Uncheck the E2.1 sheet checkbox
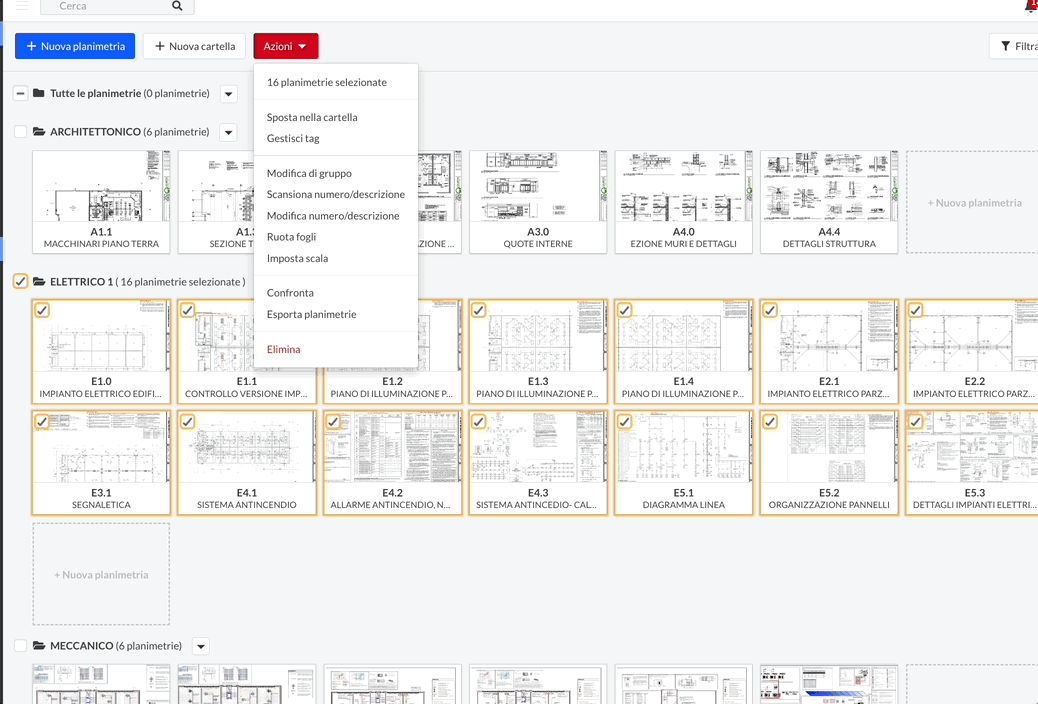This screenshot has height=704, width=1038. (770, 310)
